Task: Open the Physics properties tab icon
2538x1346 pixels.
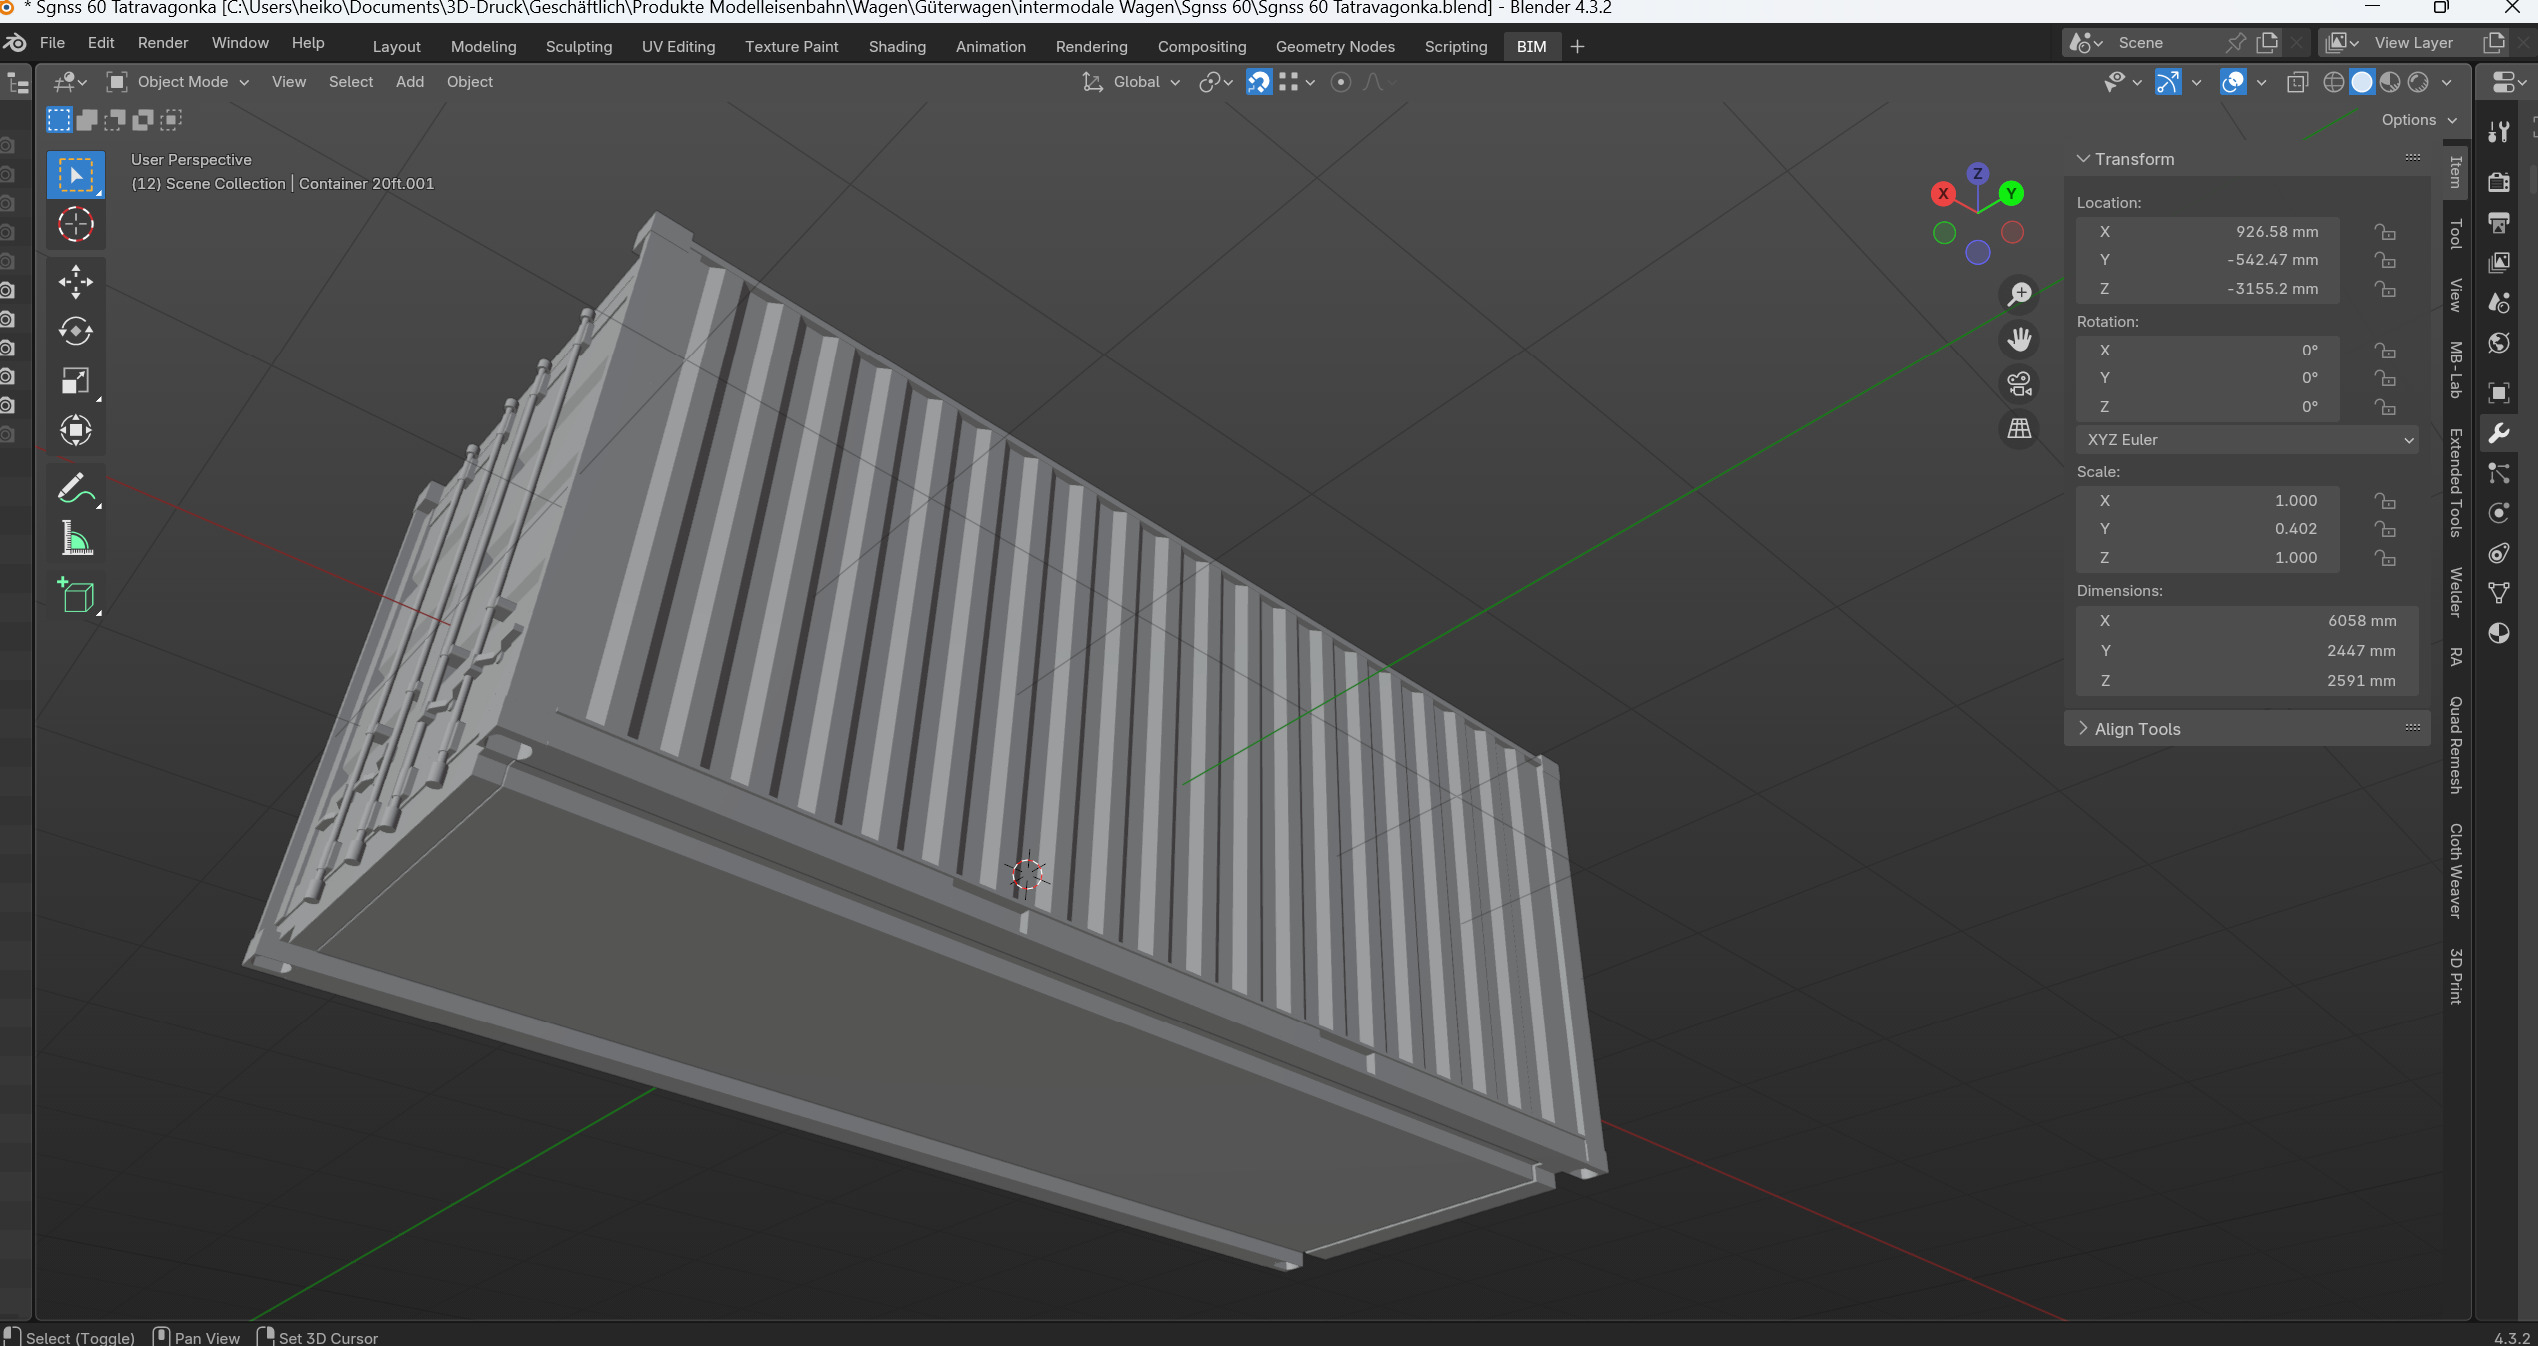Action: (2499, 513)
